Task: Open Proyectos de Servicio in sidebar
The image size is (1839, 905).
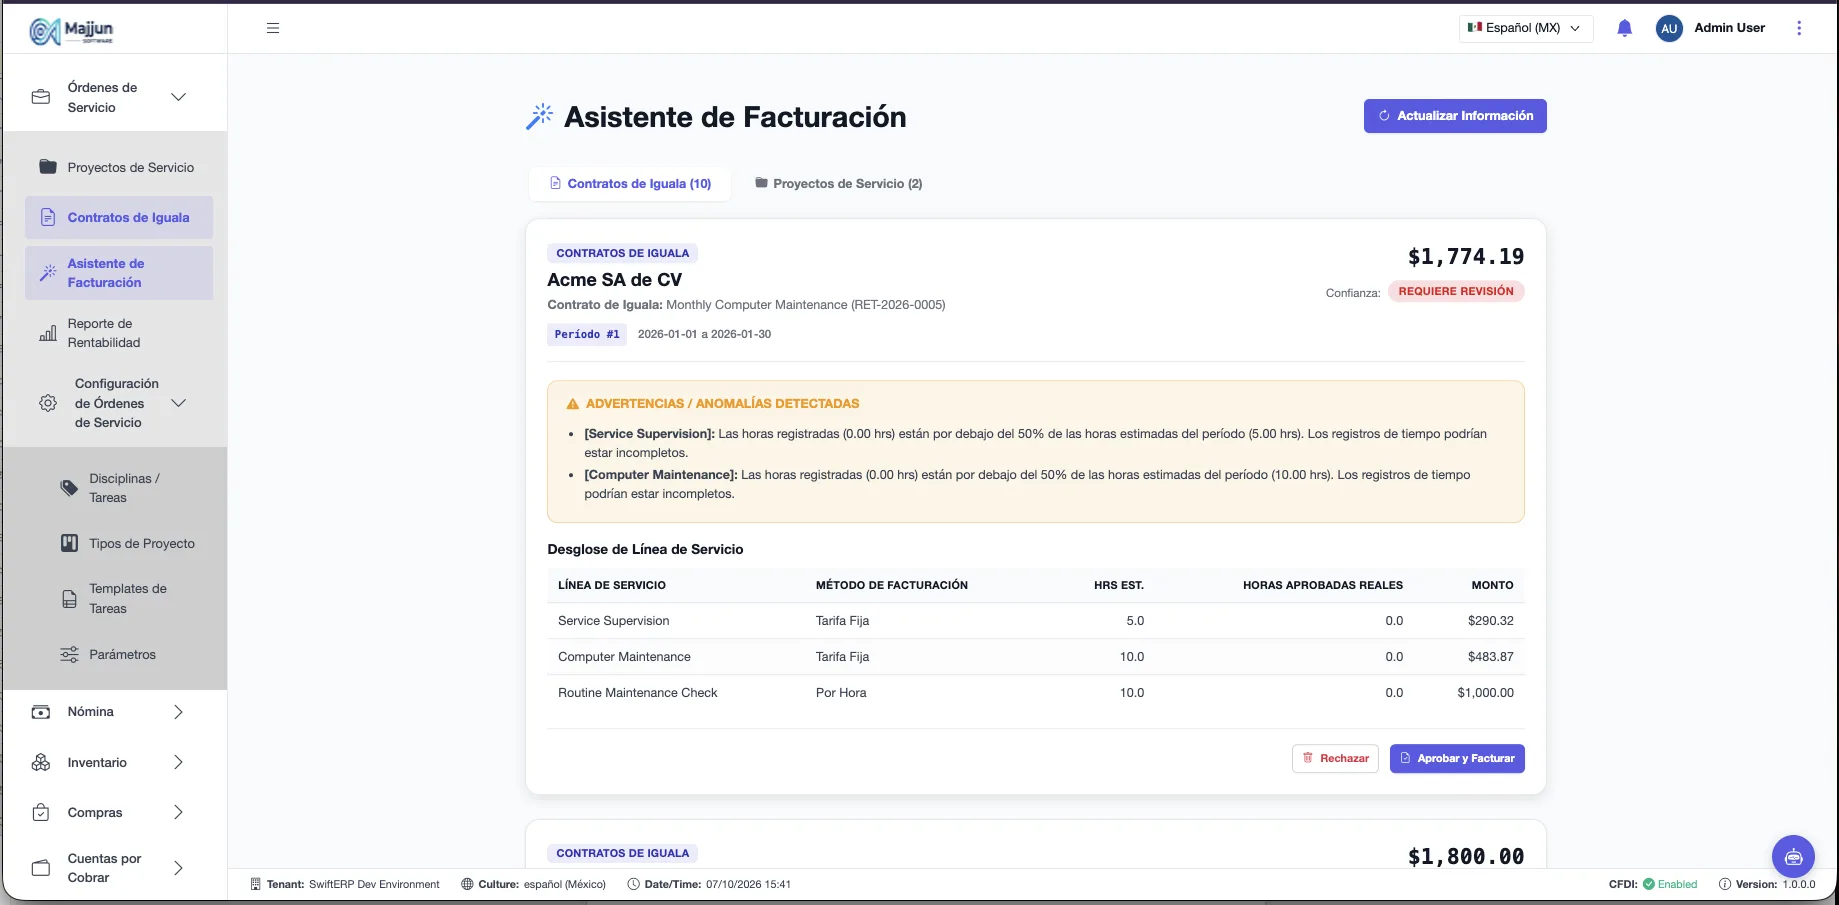Action: pyautogui.click(x=119, y=167)
